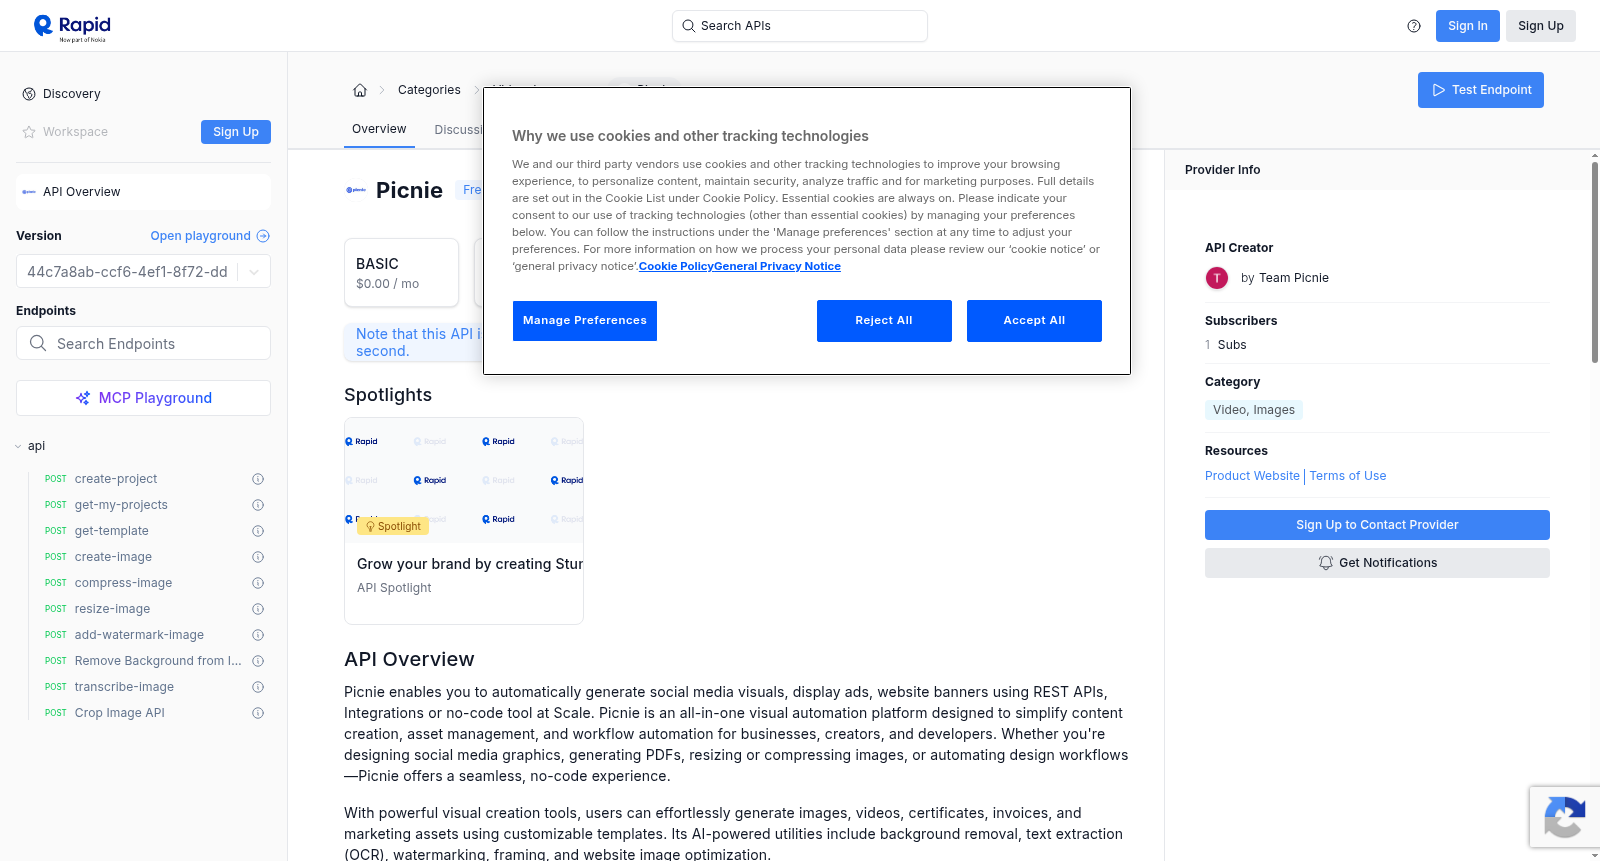The width and height of the screenshot is (1600, 861).
Task: Open the General Privacy Notice link
Action: 777,267
